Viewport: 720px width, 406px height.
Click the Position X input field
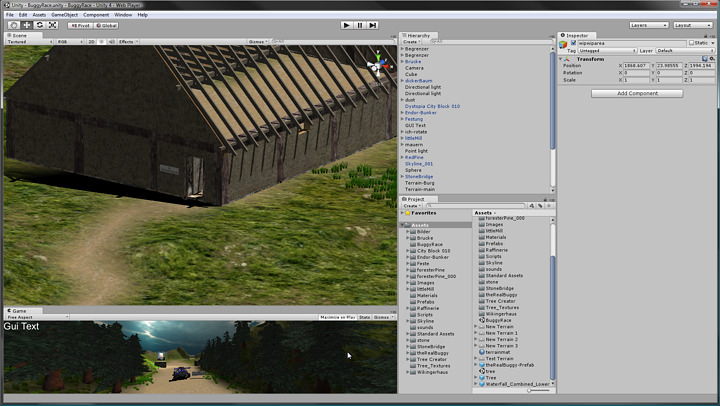coord(636,66)
